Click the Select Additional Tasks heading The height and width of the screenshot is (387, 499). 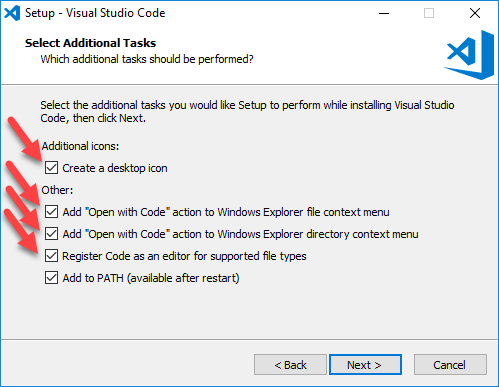point(90,43)
